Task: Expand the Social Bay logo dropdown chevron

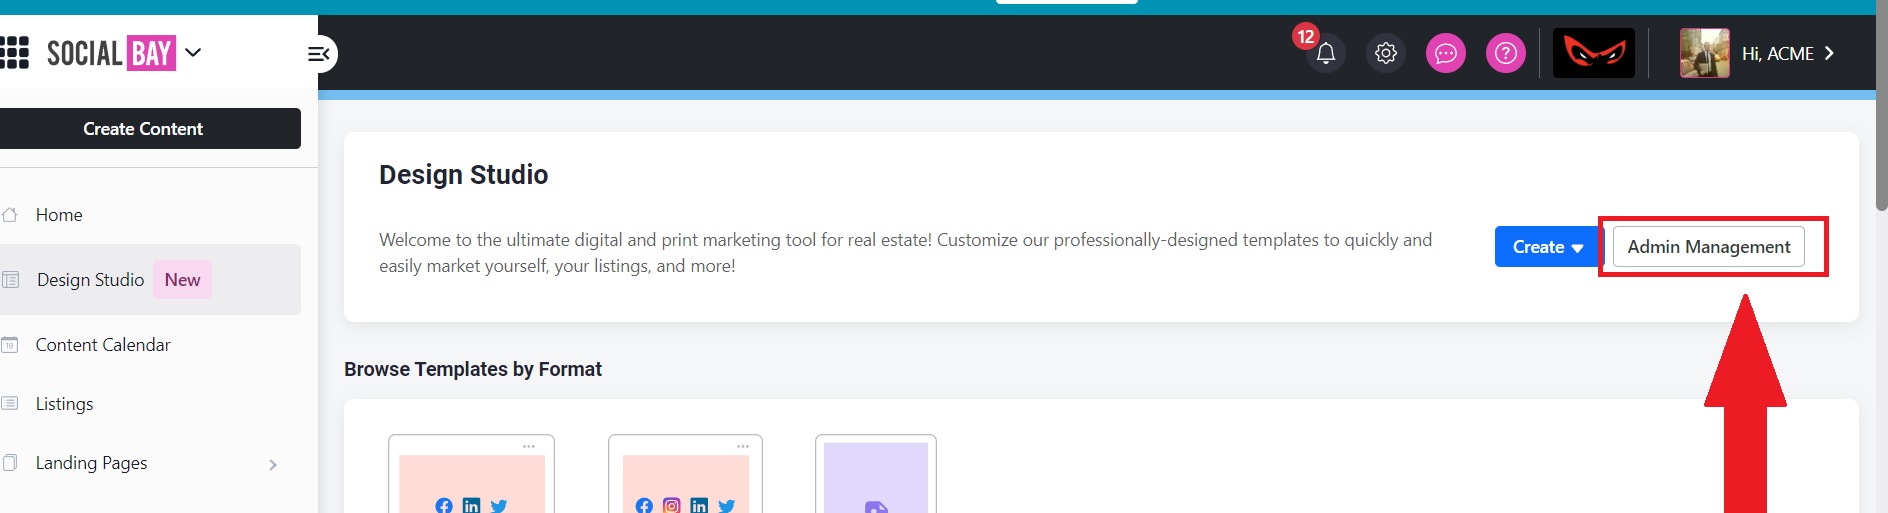Action: click(x=194, y=52)
